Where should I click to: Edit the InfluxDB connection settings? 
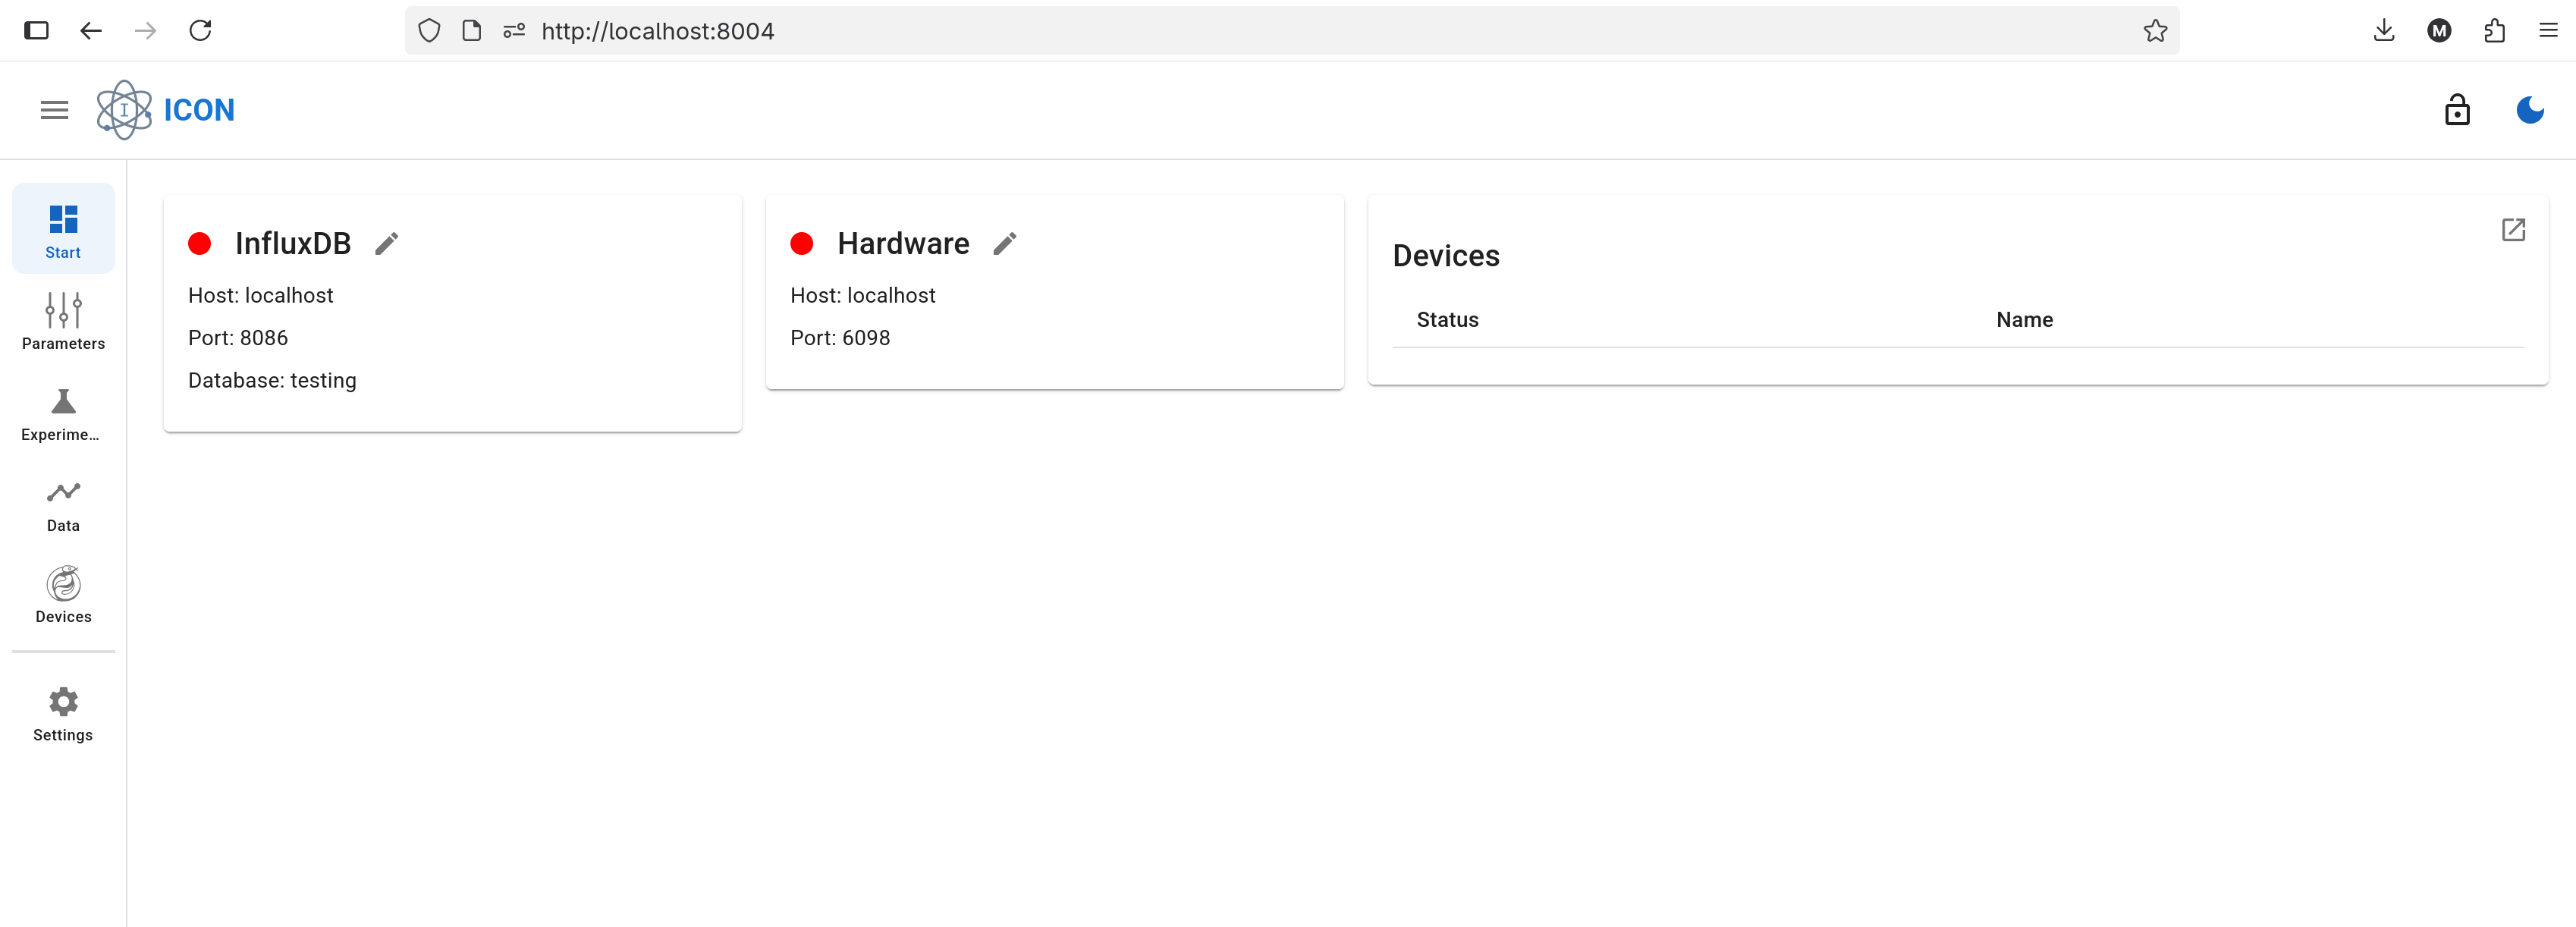coord(387,243)
